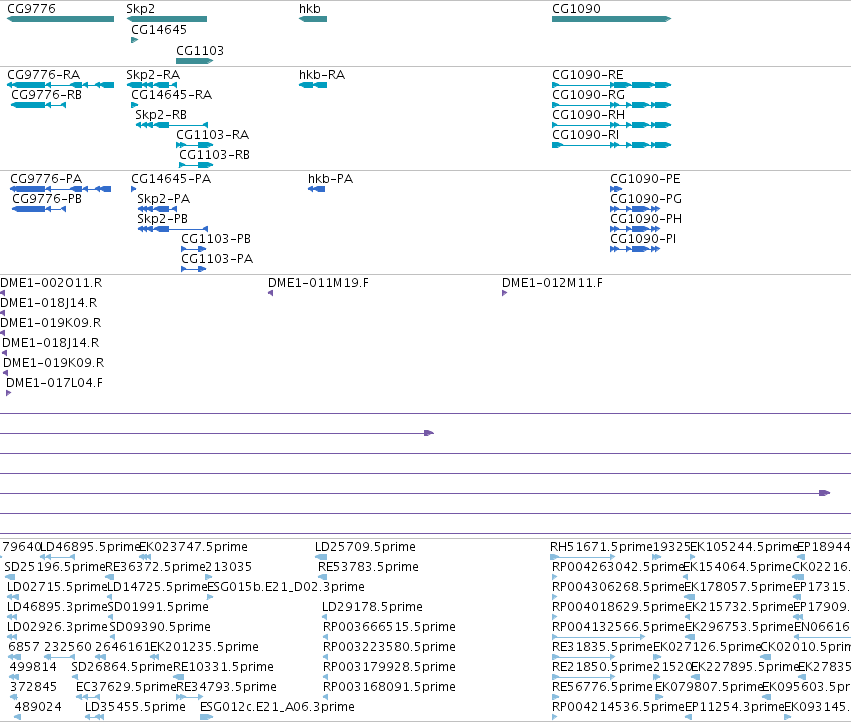The image size is (851, 722).
Task: Click the CG9776-PA protein label
Action: coord(46,179)
